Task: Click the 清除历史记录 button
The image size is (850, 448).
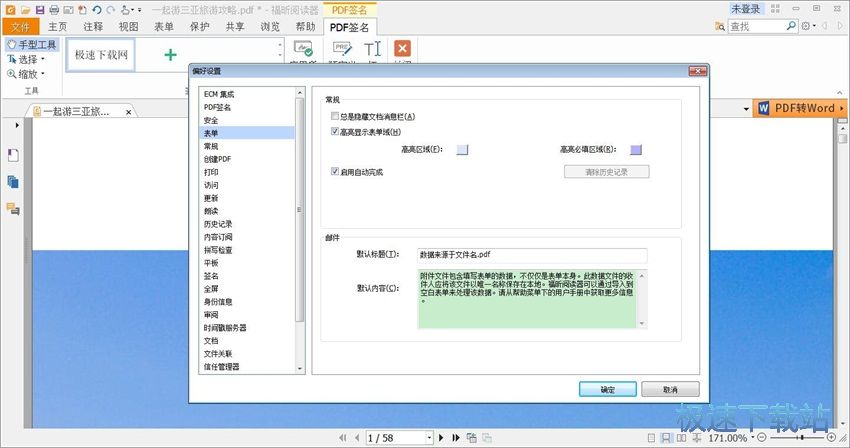Action: (607, 172)
